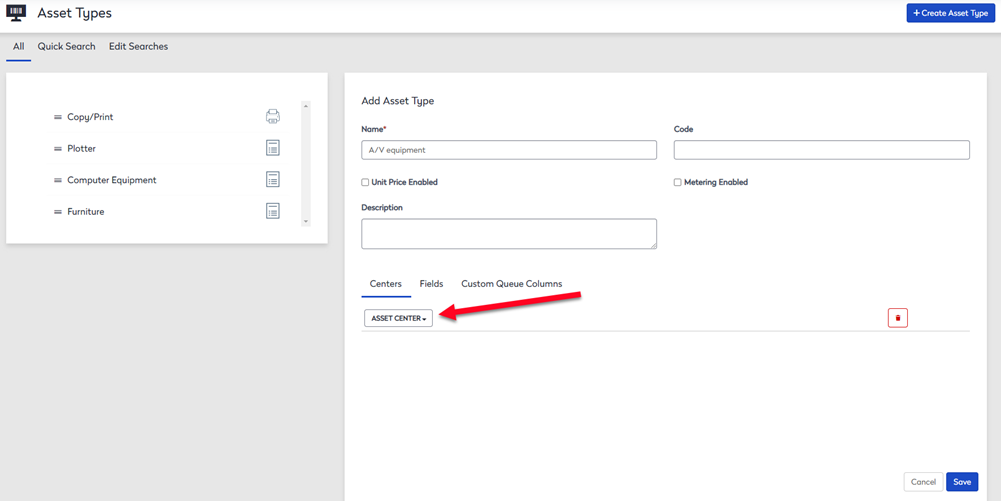Screen dimensions: 1001x502
Task: Click the Save button
Action: 962,482
